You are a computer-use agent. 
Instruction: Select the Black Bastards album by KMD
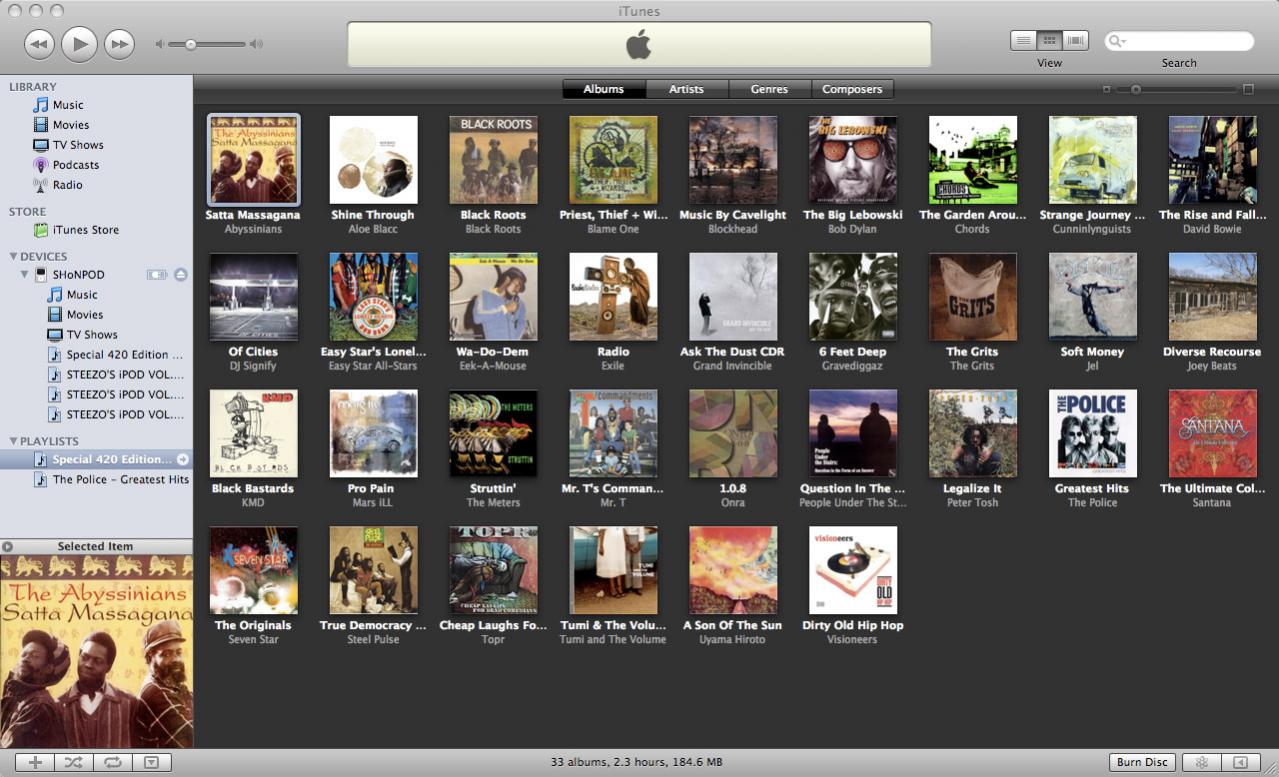pyautogui.click(x=253, y=434)
